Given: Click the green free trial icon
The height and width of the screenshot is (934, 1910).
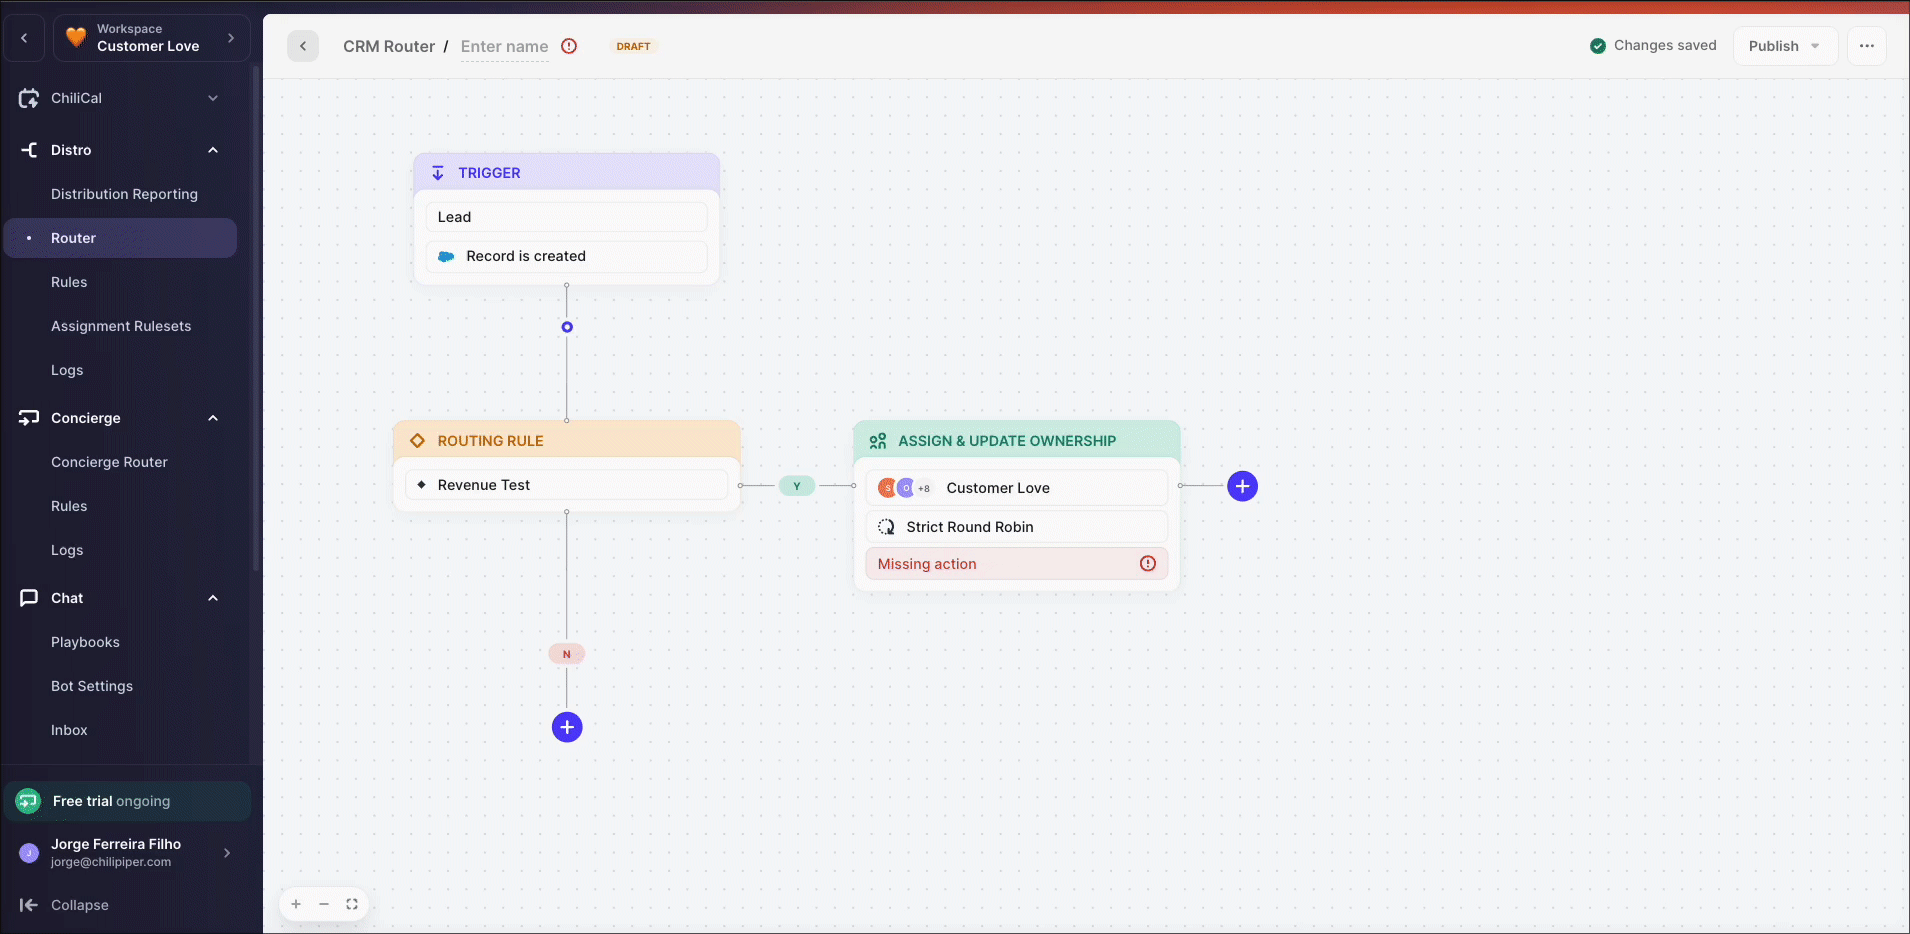Looking at the screenshot, I should coord(28,801).
